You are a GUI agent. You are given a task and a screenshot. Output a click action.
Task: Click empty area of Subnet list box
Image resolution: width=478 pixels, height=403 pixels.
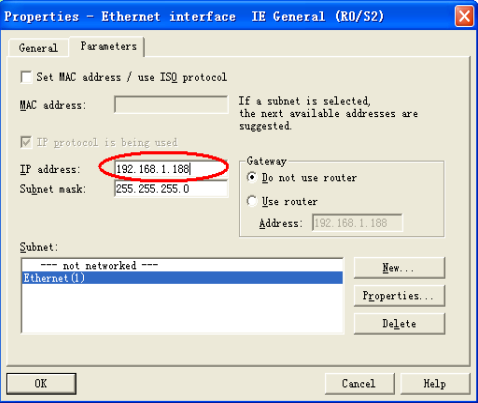pyautogui.click(x=182, y=308)
